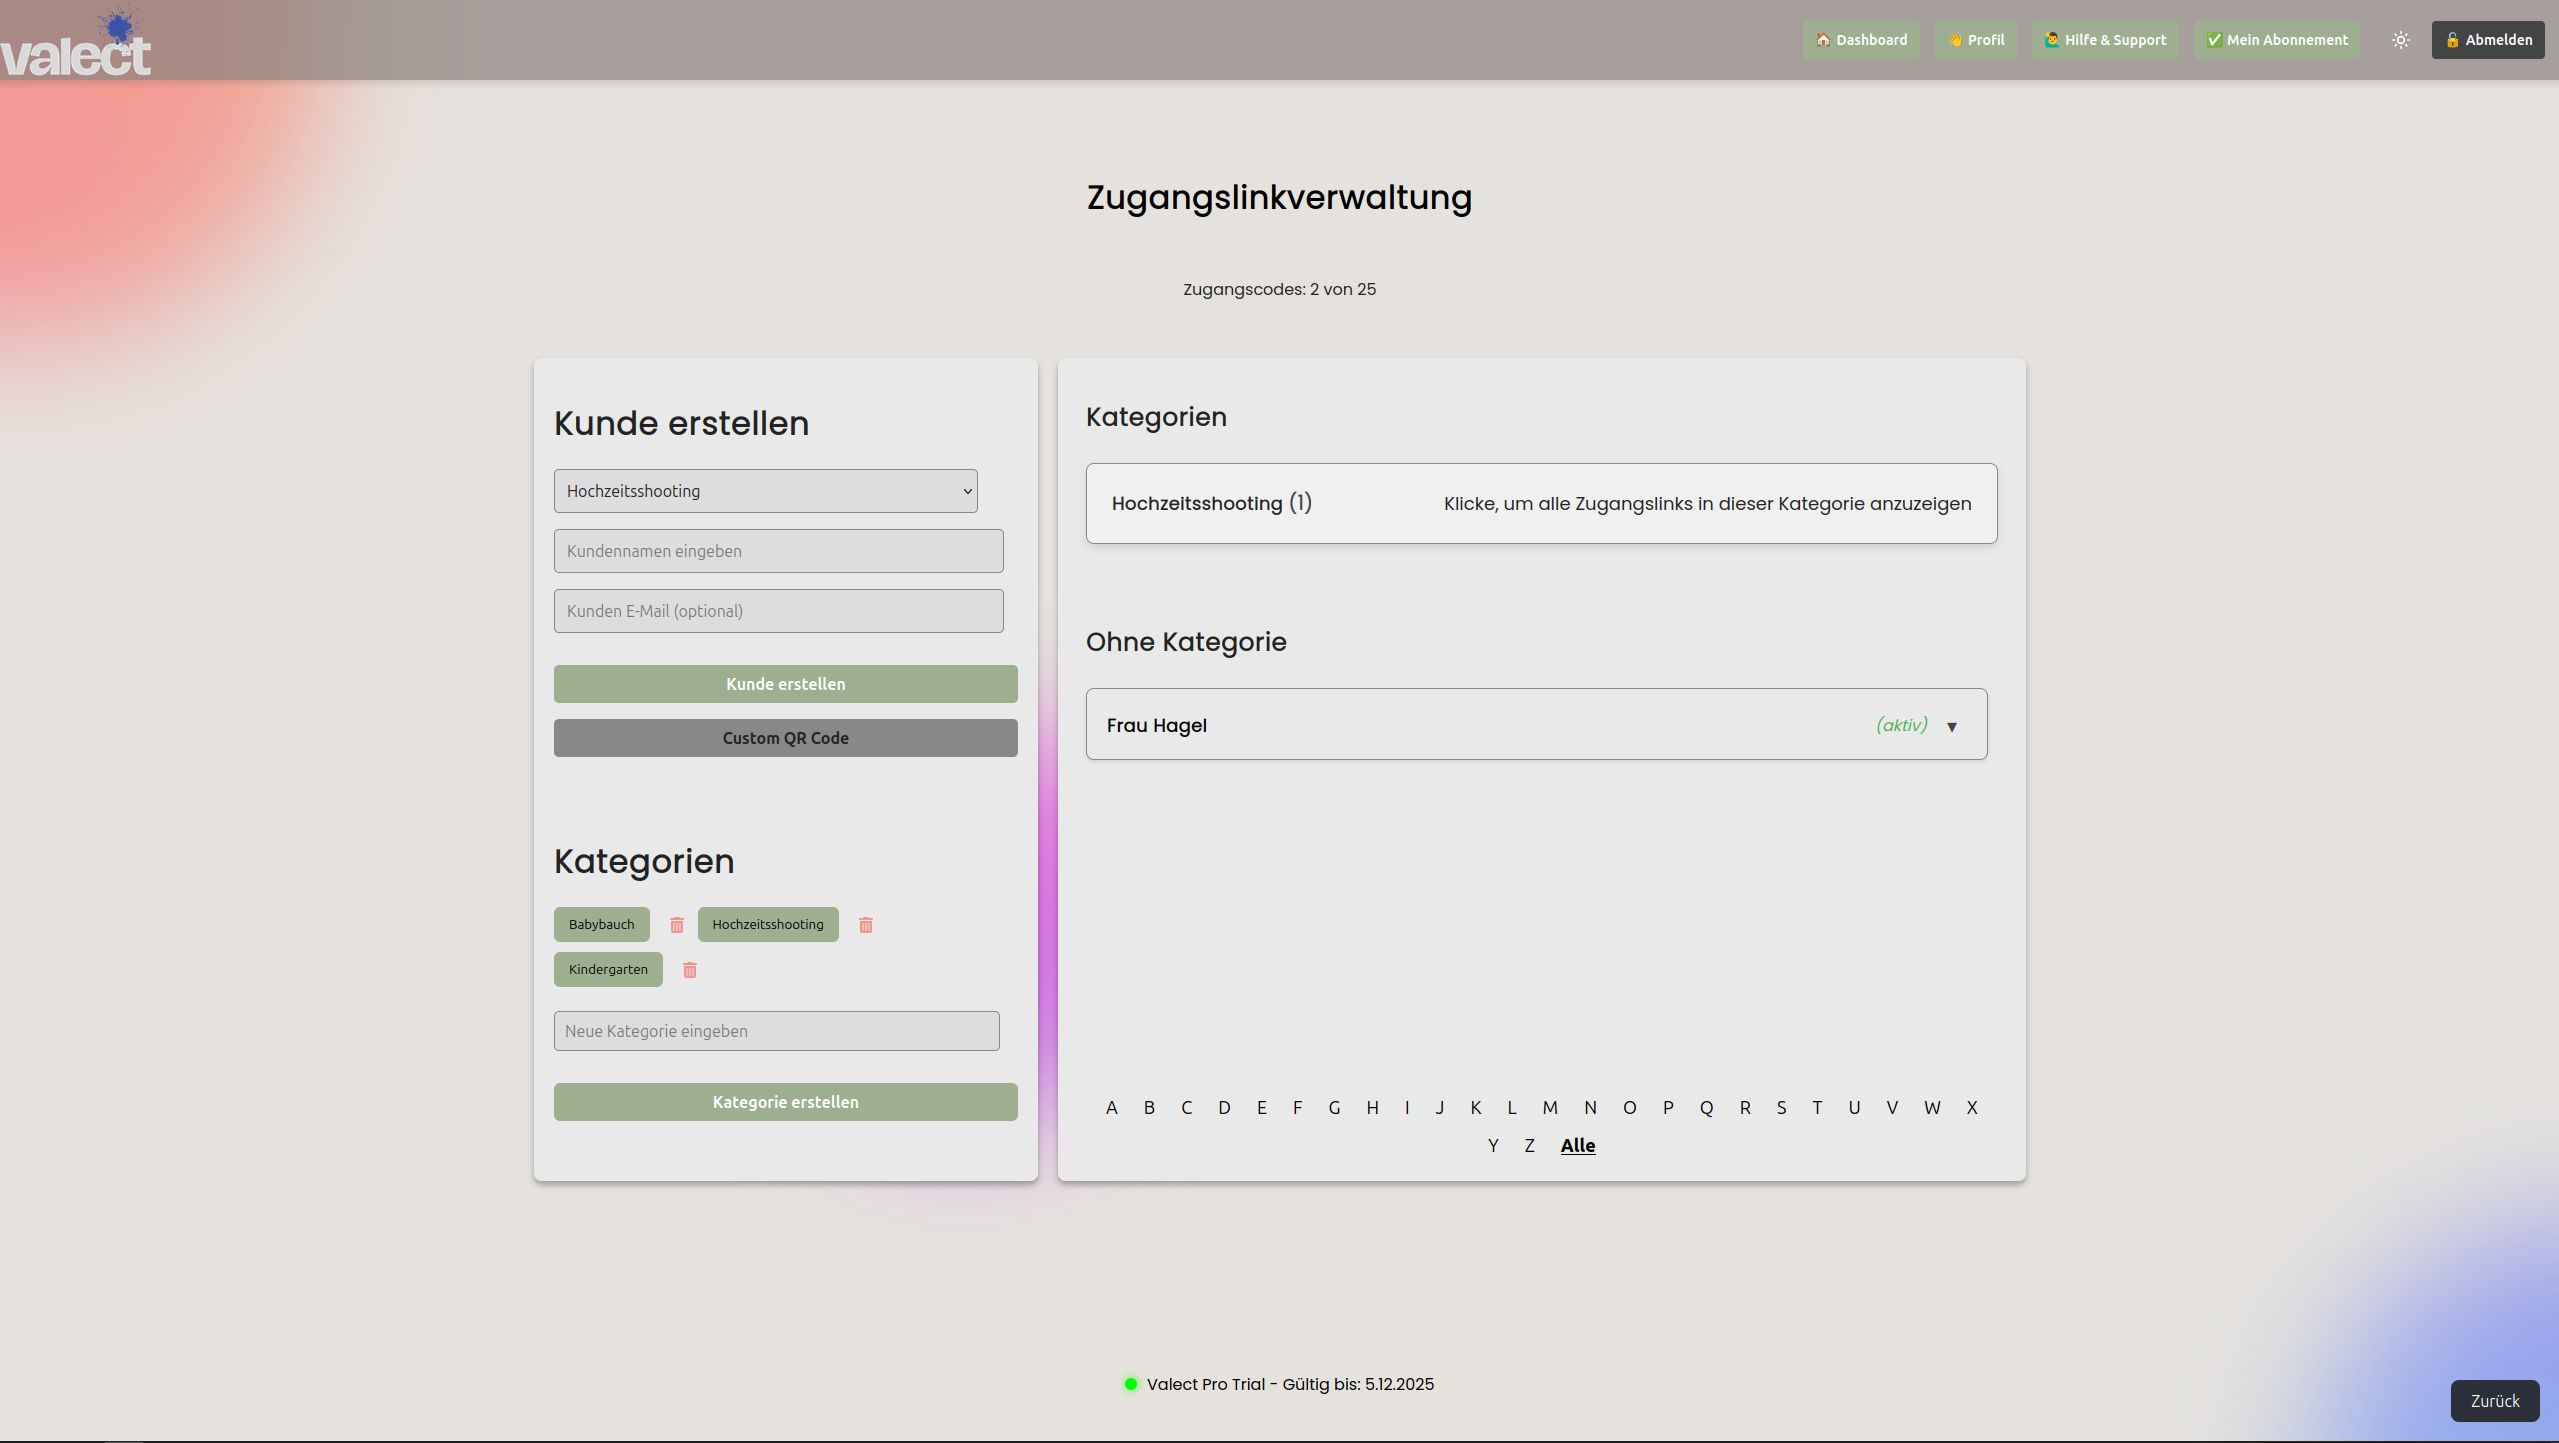Screen dimensions: 2559x1443
Task: Filter customers by letter M
Action: [x=1550, y=1108]
